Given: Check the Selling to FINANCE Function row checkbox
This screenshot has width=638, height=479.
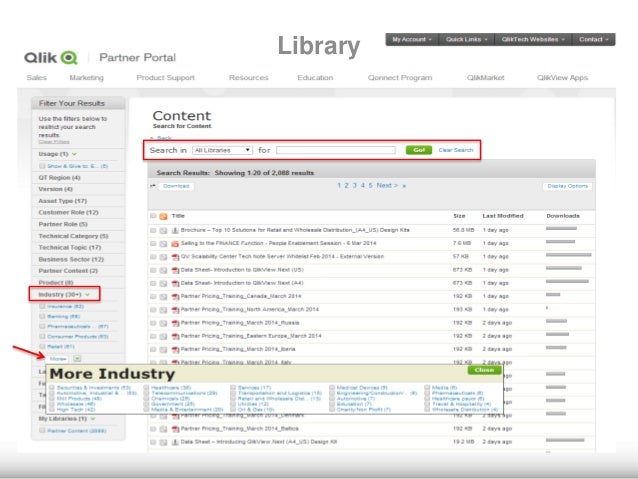Looking at the screenshot, I should pos(153,244).
